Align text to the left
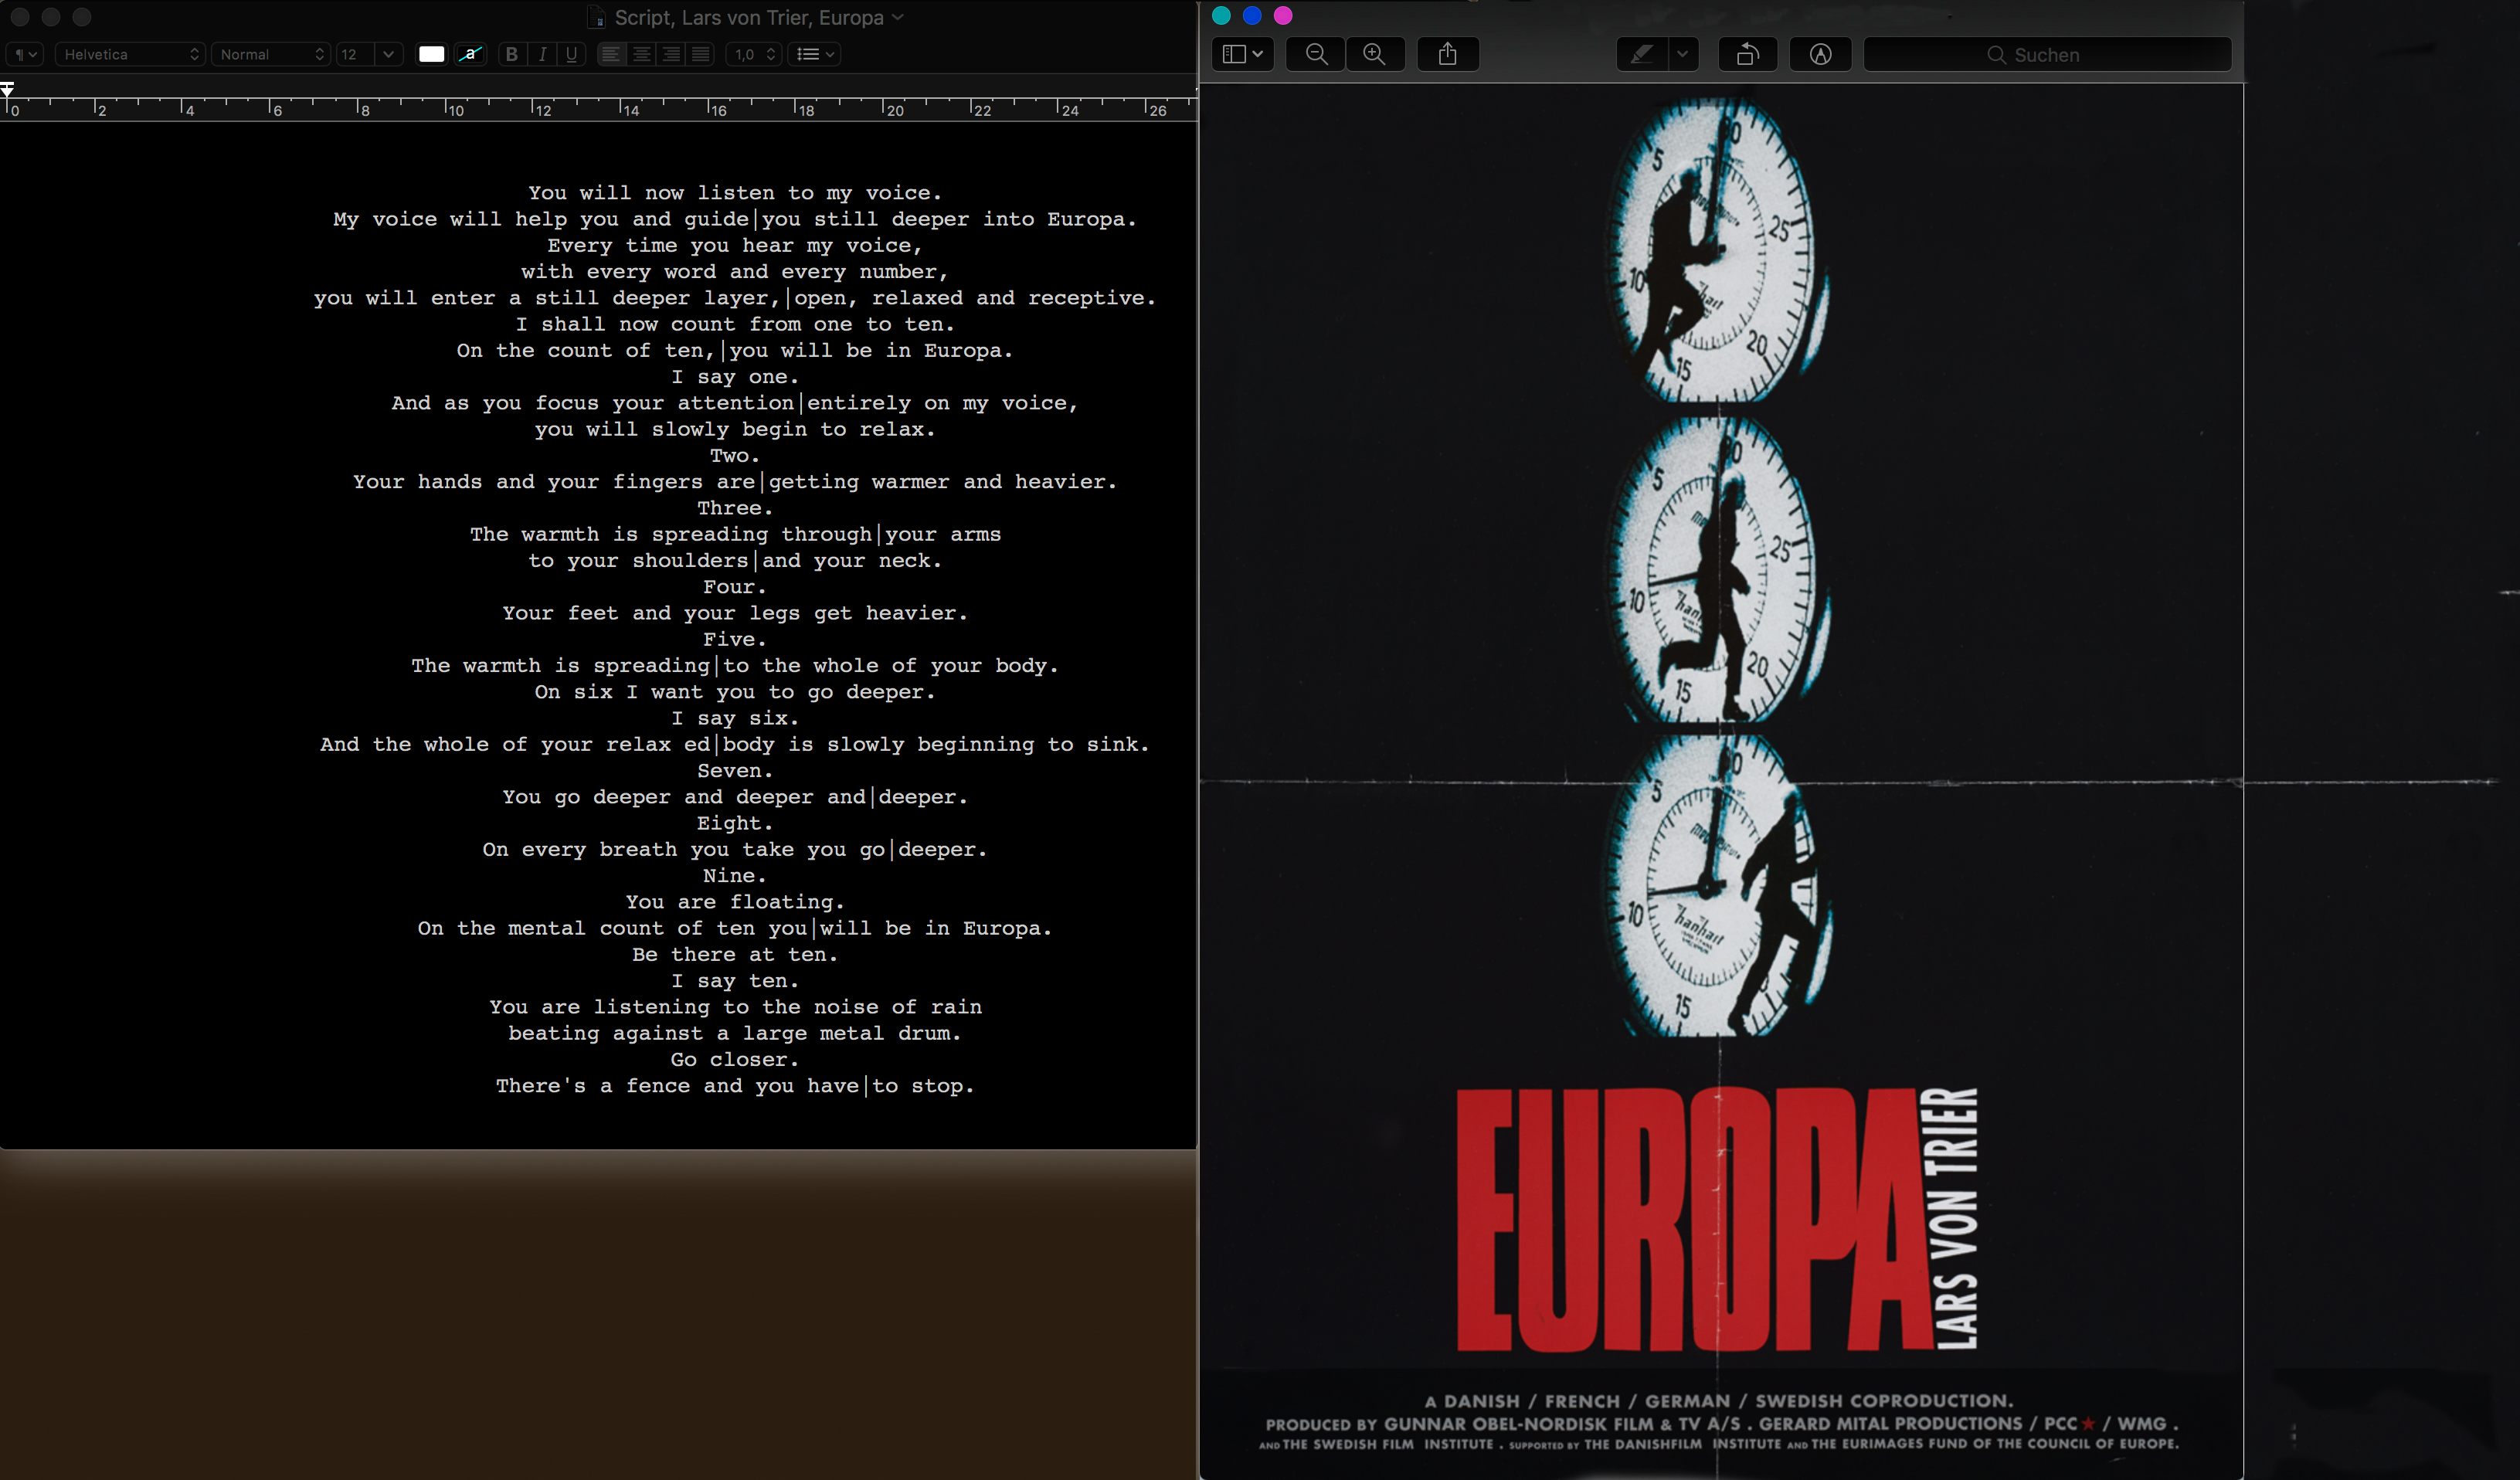This screenshot has height=1480, width=2520. tap(610, 54)
